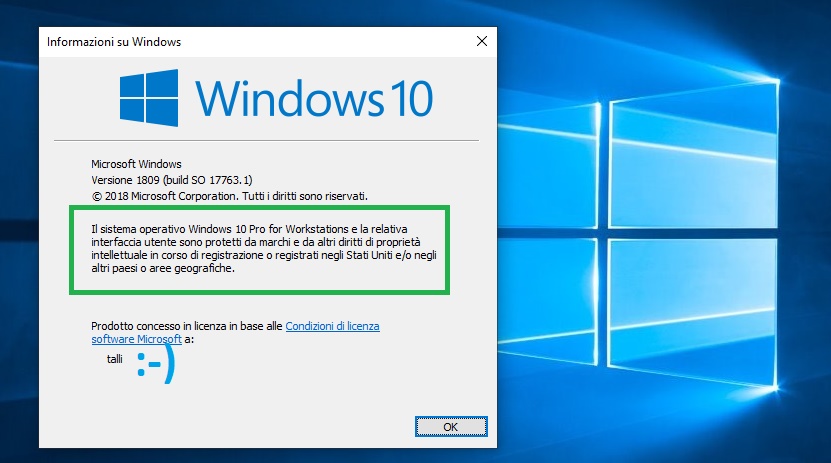Click the 'Versione 1809 (build SO 17763.1)' text
831x463 pixels.
click(172, 180)
